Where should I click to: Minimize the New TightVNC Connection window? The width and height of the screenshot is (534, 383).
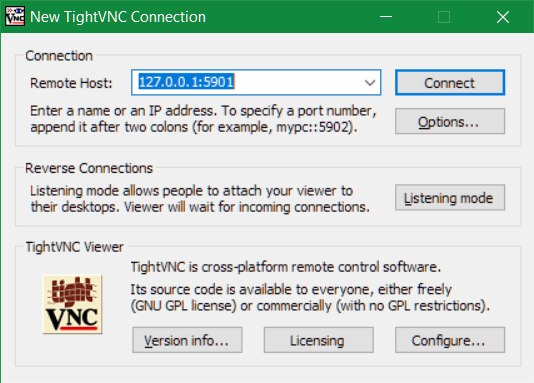tap(386, 16)
